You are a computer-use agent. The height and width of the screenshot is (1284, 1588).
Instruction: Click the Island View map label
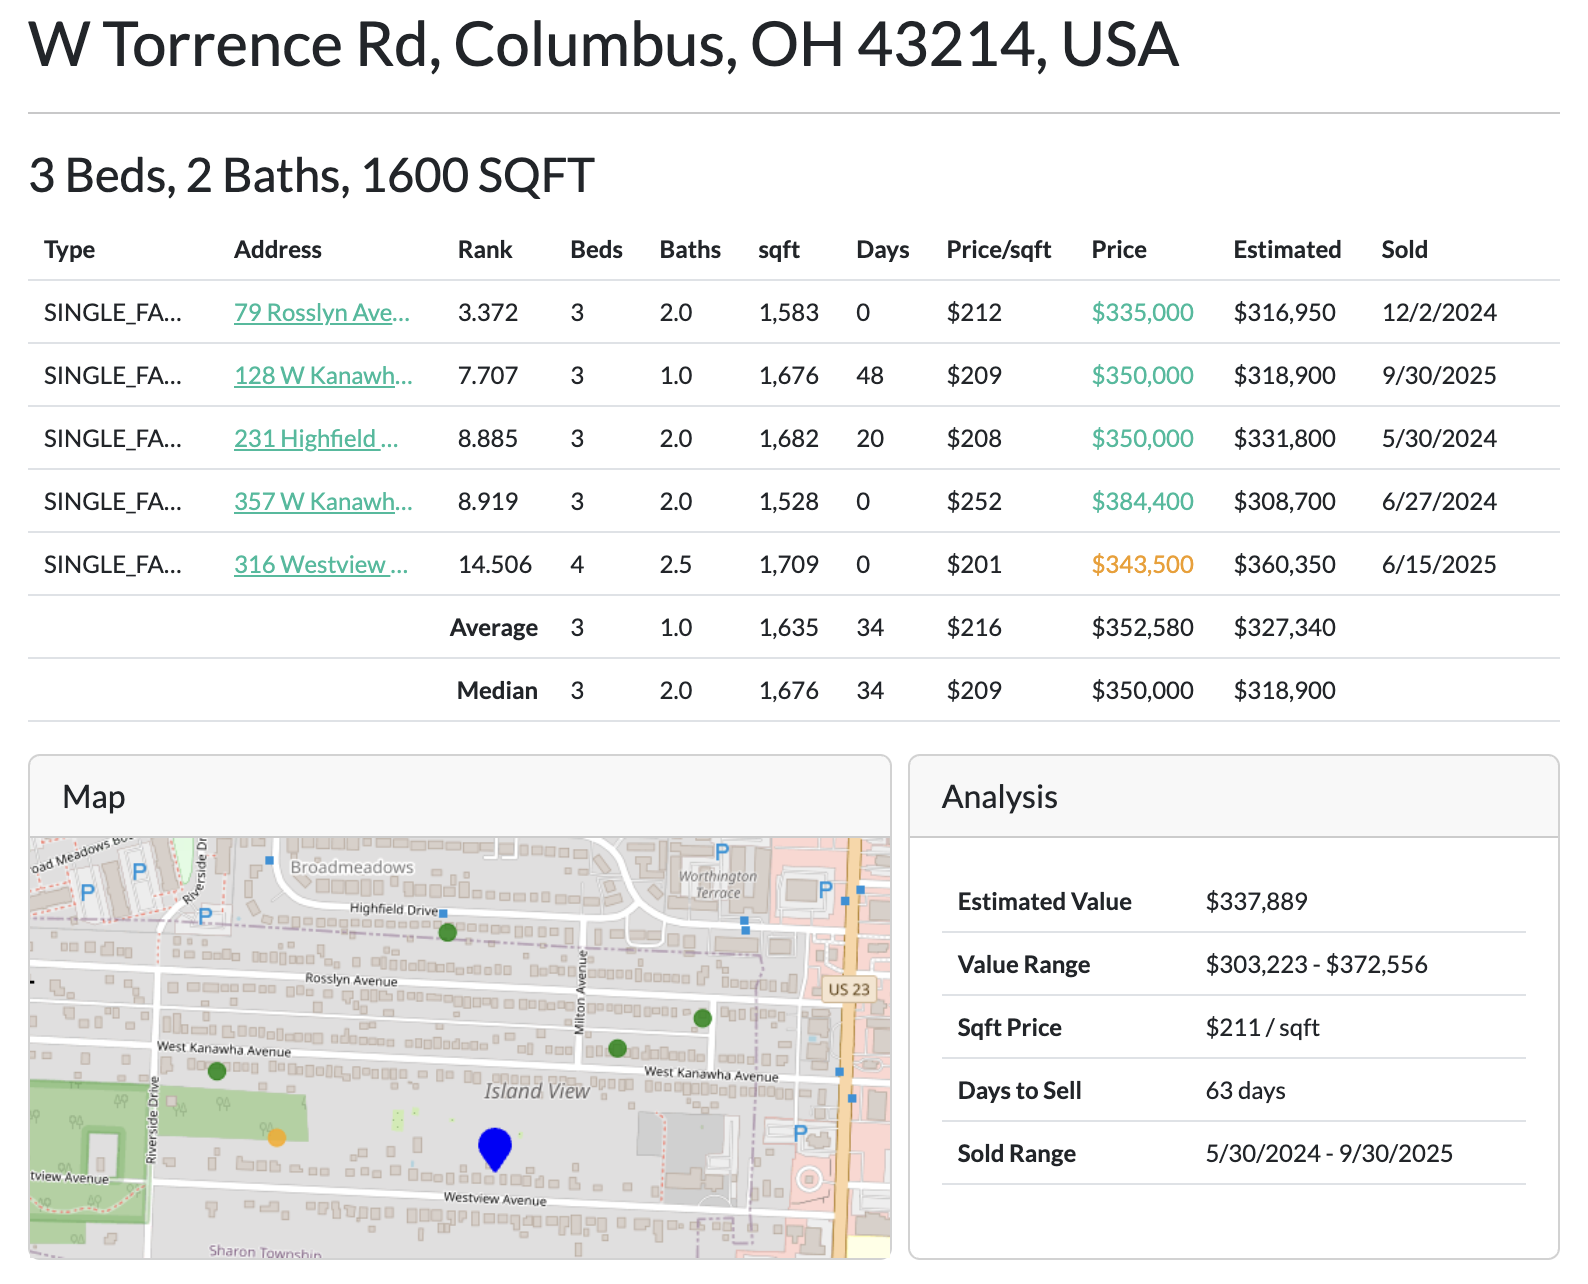coord(537,1091)
